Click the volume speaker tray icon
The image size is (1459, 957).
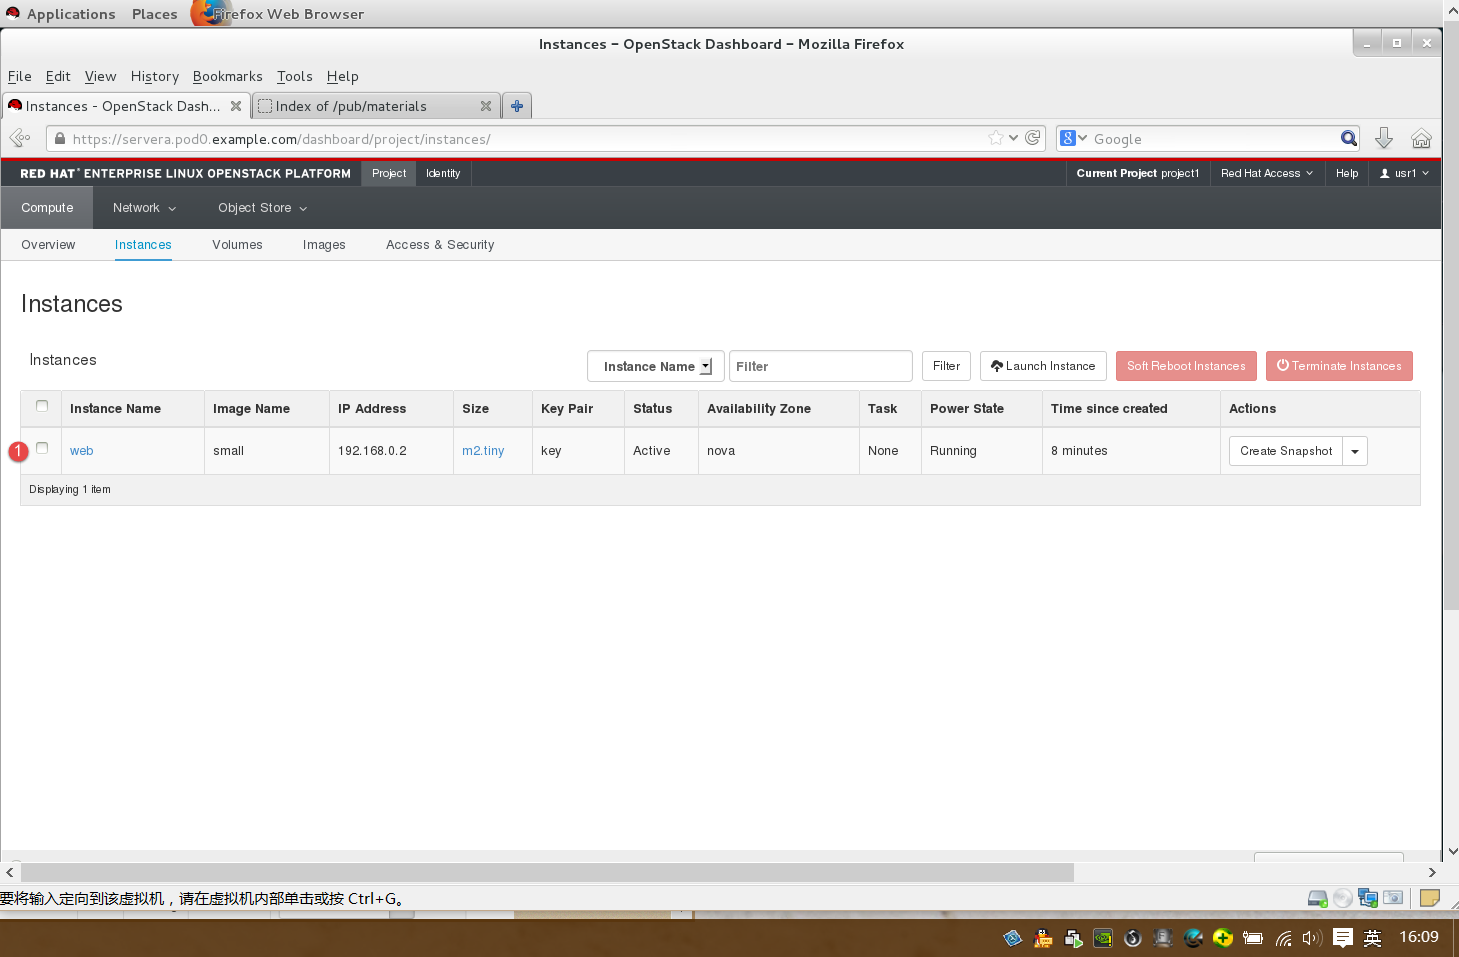[1312, 938]
